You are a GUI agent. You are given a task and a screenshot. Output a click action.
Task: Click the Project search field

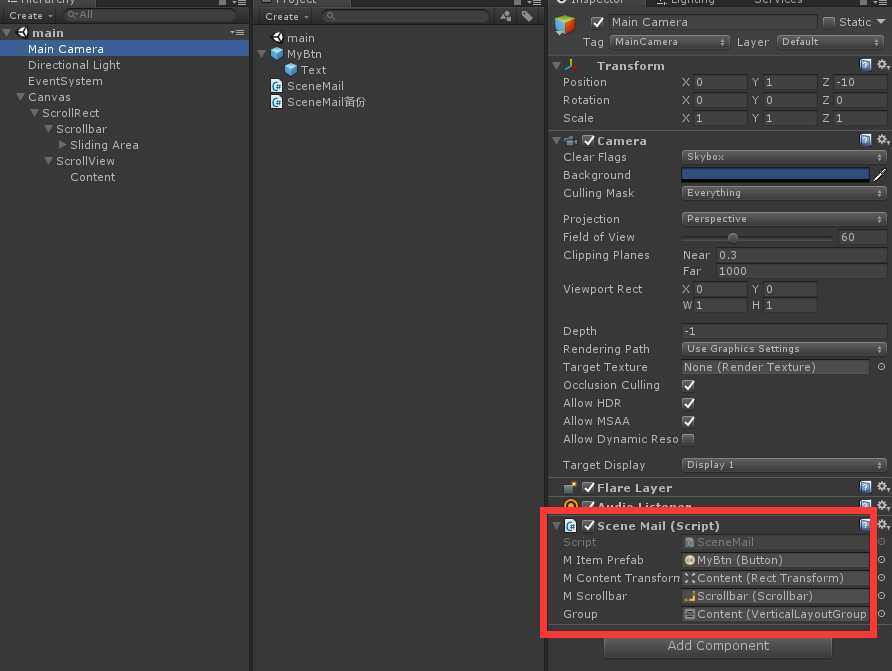[x=404, y=16]
